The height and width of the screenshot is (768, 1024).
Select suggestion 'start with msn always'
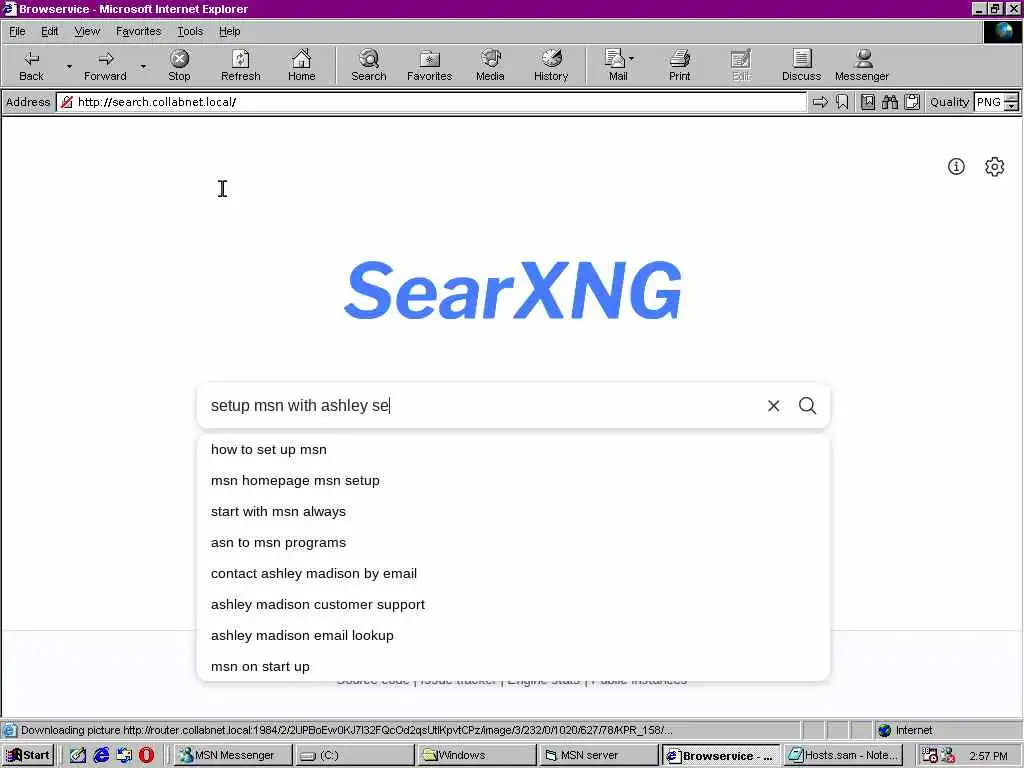[x=513, y=511]
